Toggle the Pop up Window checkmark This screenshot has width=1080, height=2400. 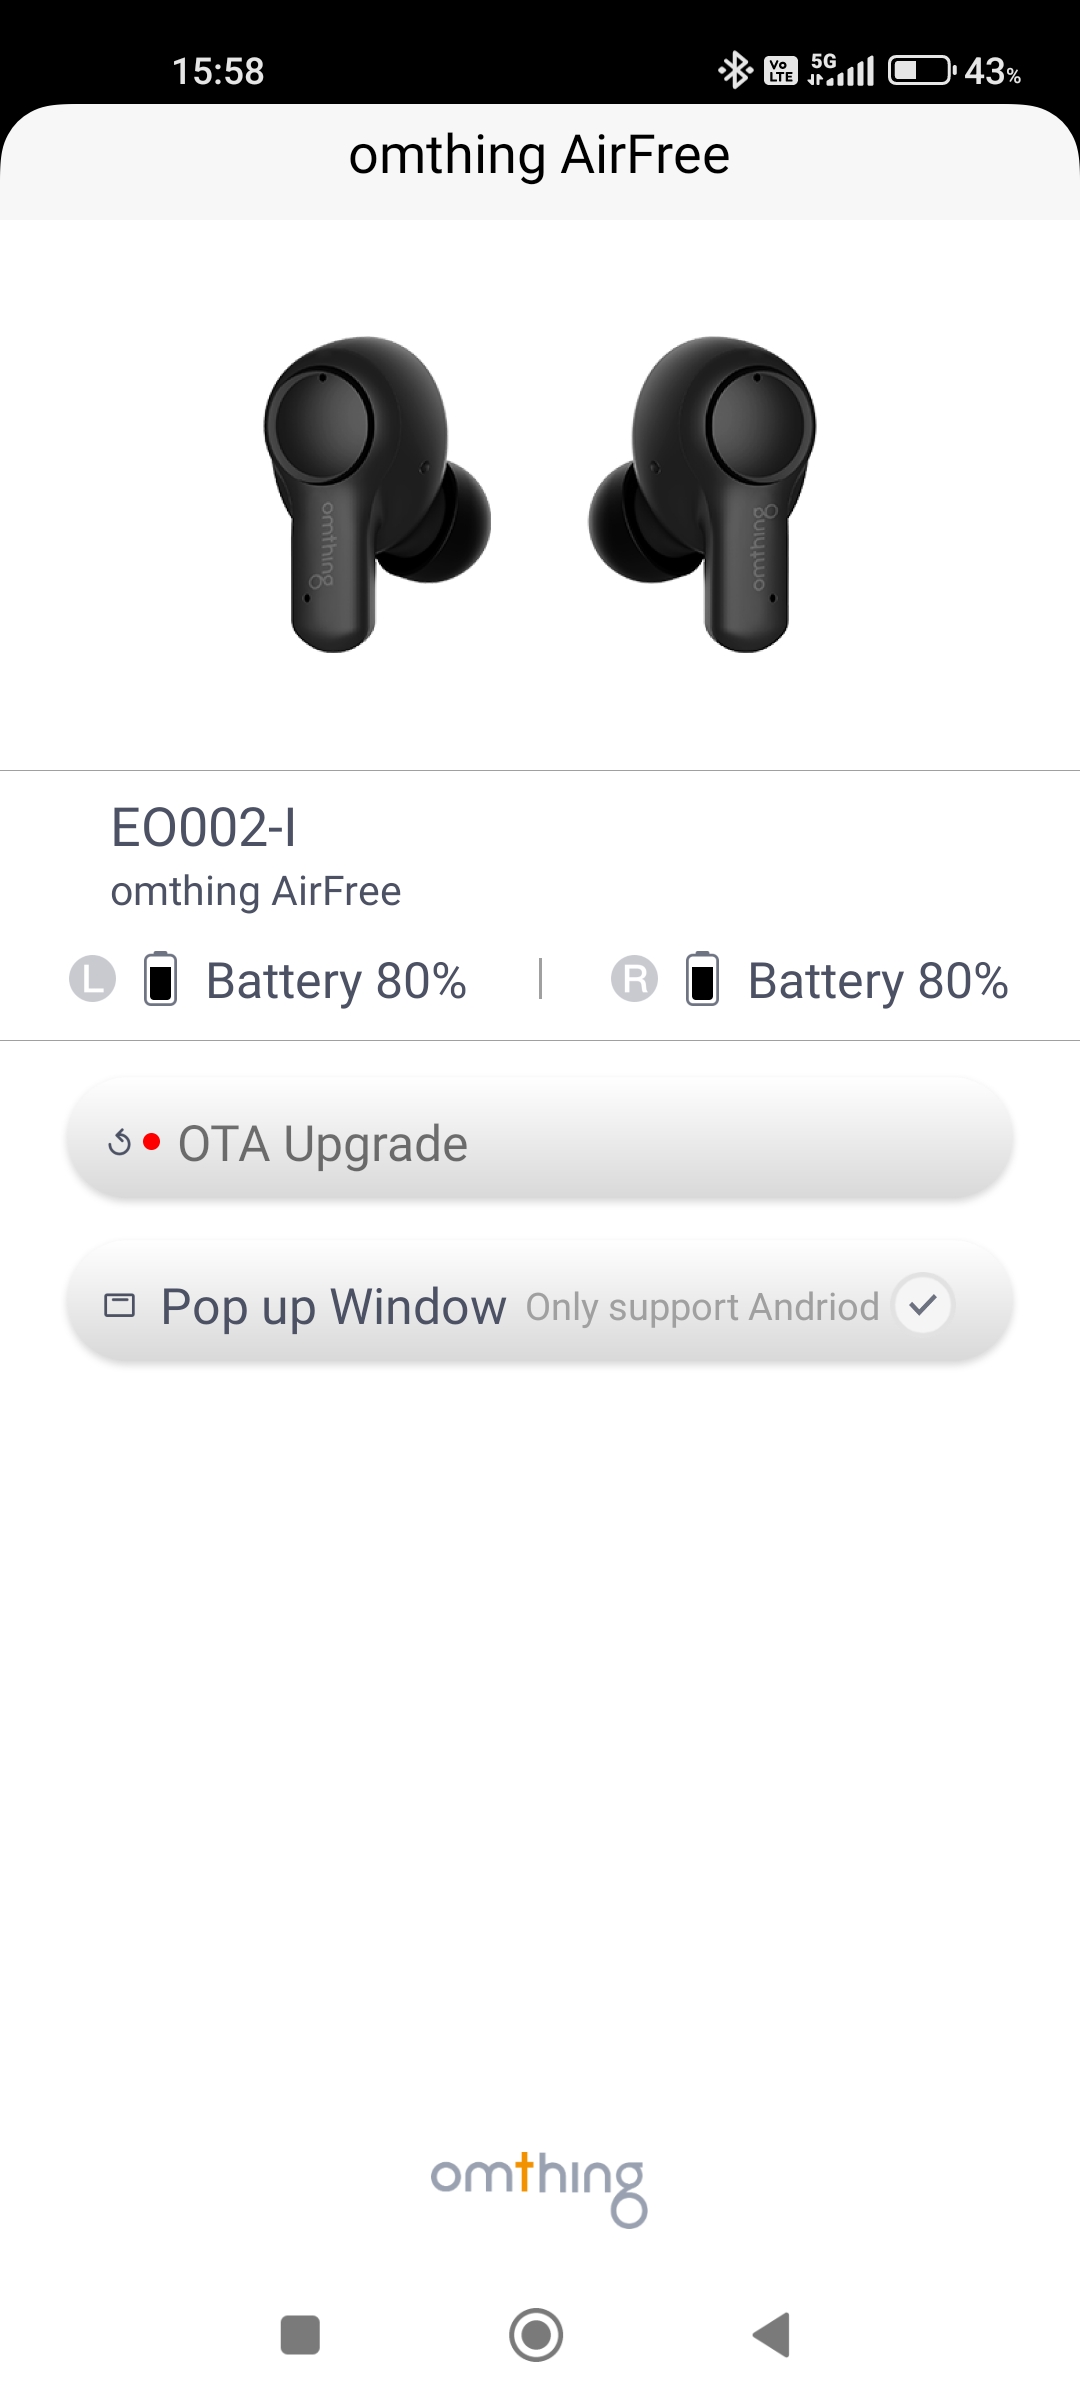click(x=923, y=1303)
